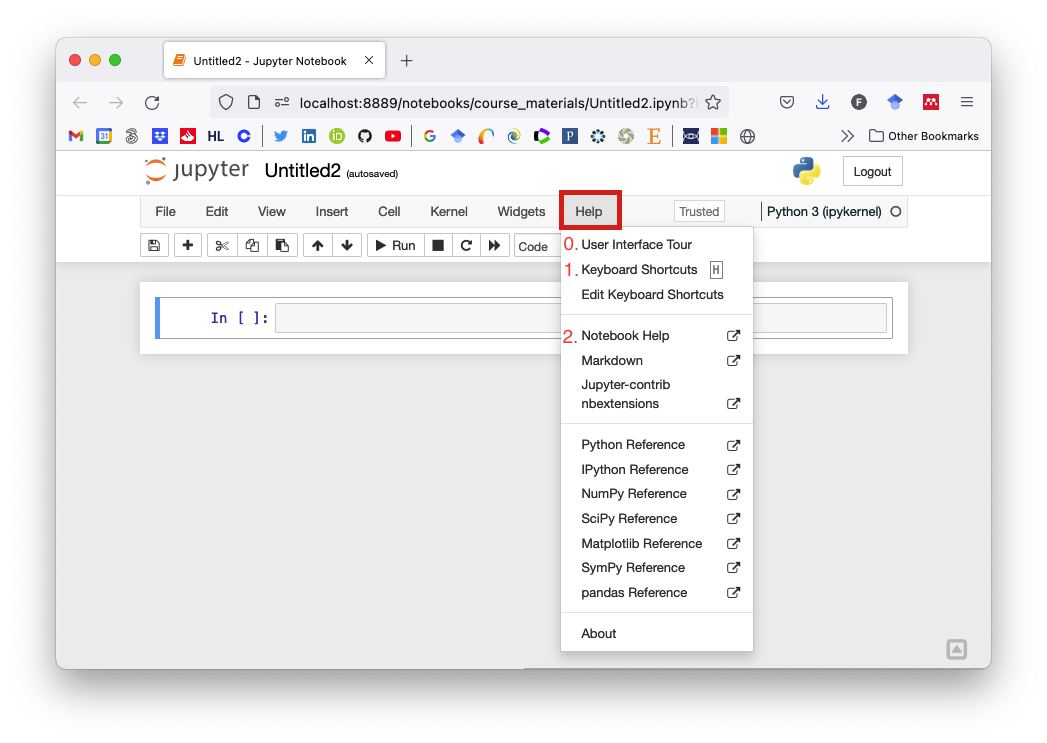Open SymPy Reference
Image resolution: width=1047 pixels, height=743 pixels.
[x=657, y=567]
